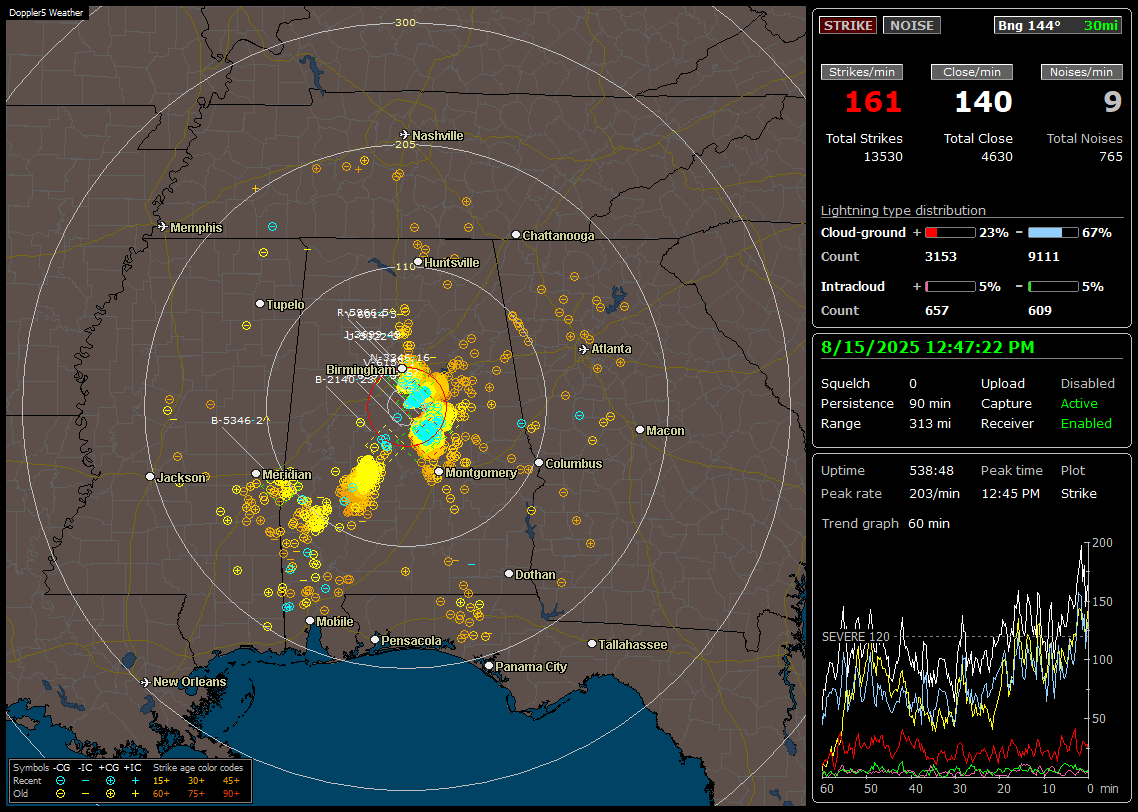
Task: Click the Capture Active status
Action: click(1079, 403)
